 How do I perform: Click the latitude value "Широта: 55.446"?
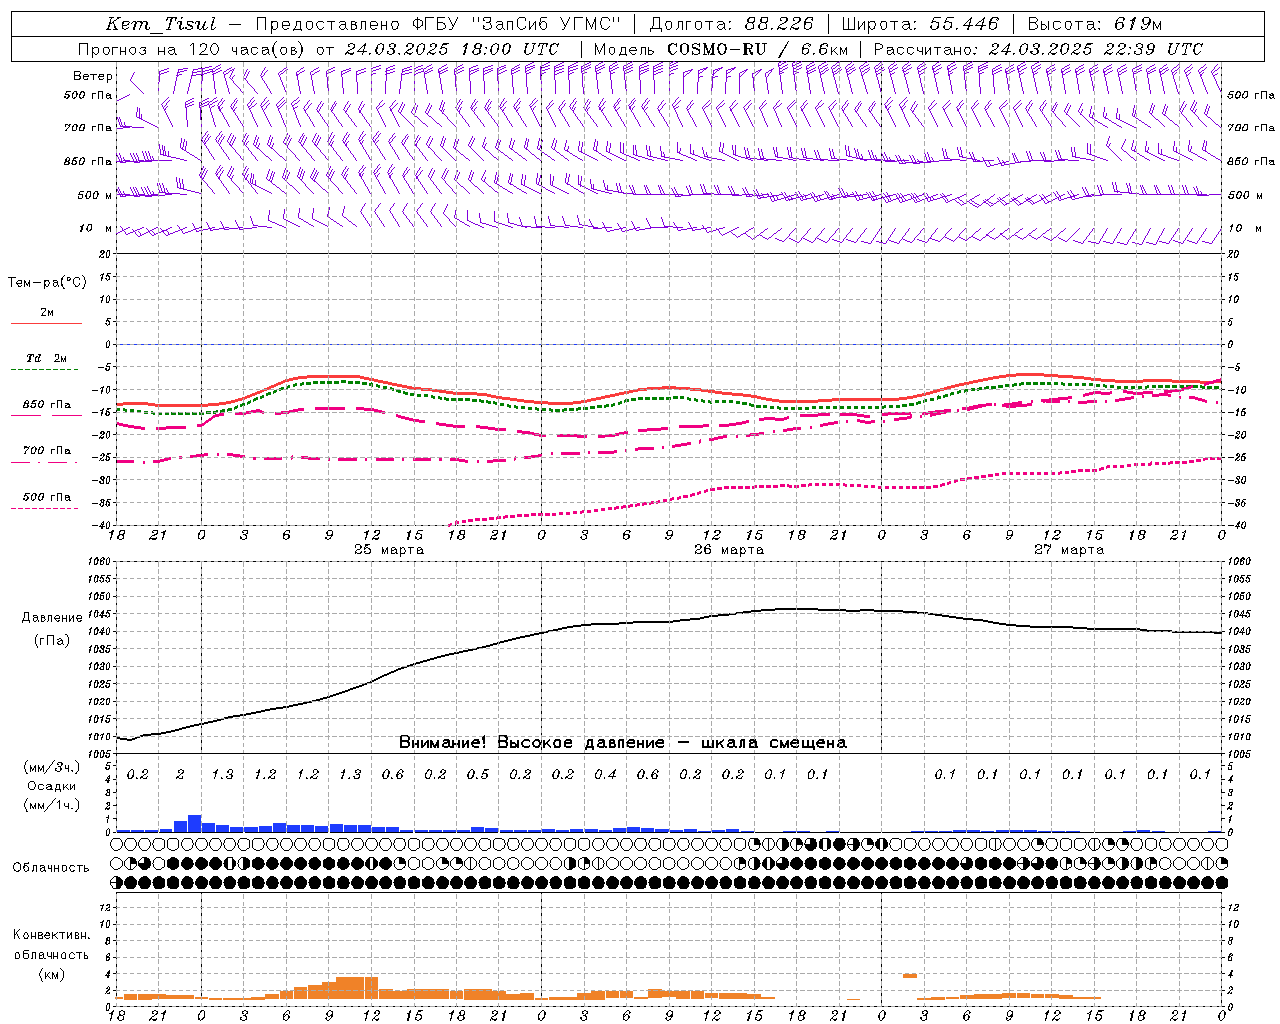920,24
